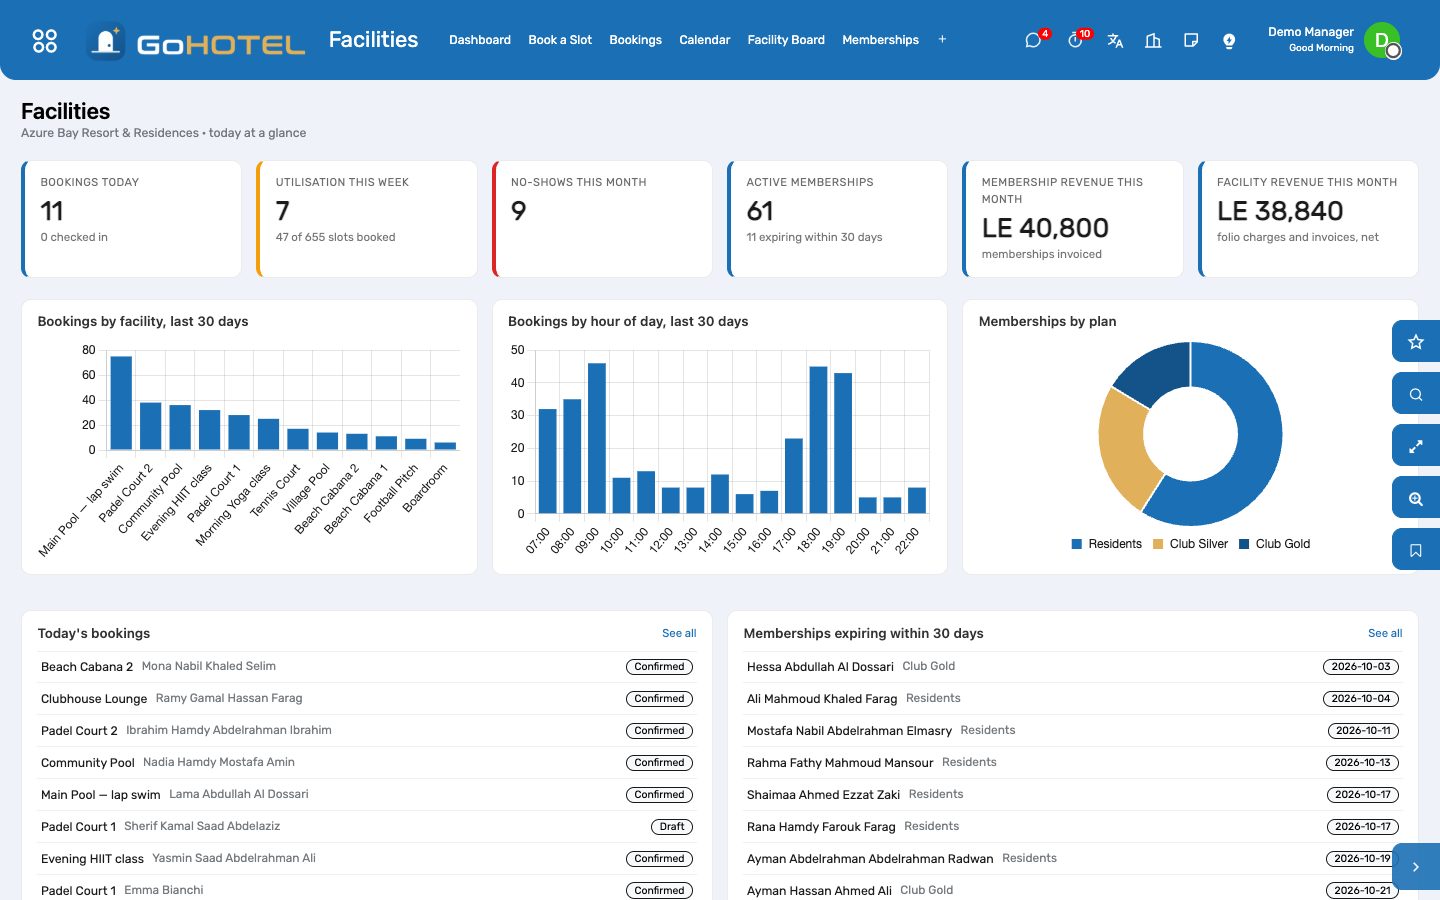This screenshot has height=900, width=1440.
Task: Open the Utilisation This Week card
Action: coord(366,219)
